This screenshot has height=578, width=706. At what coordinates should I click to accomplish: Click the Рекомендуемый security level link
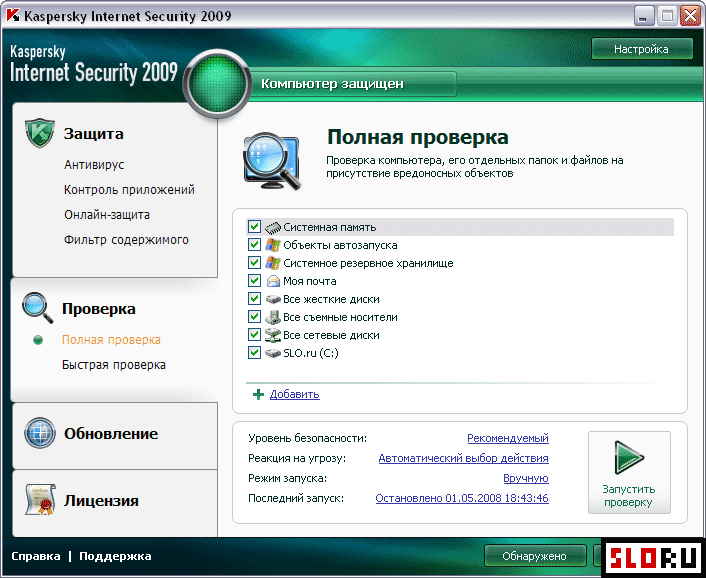pyautogui.click(x=508, y=438)
